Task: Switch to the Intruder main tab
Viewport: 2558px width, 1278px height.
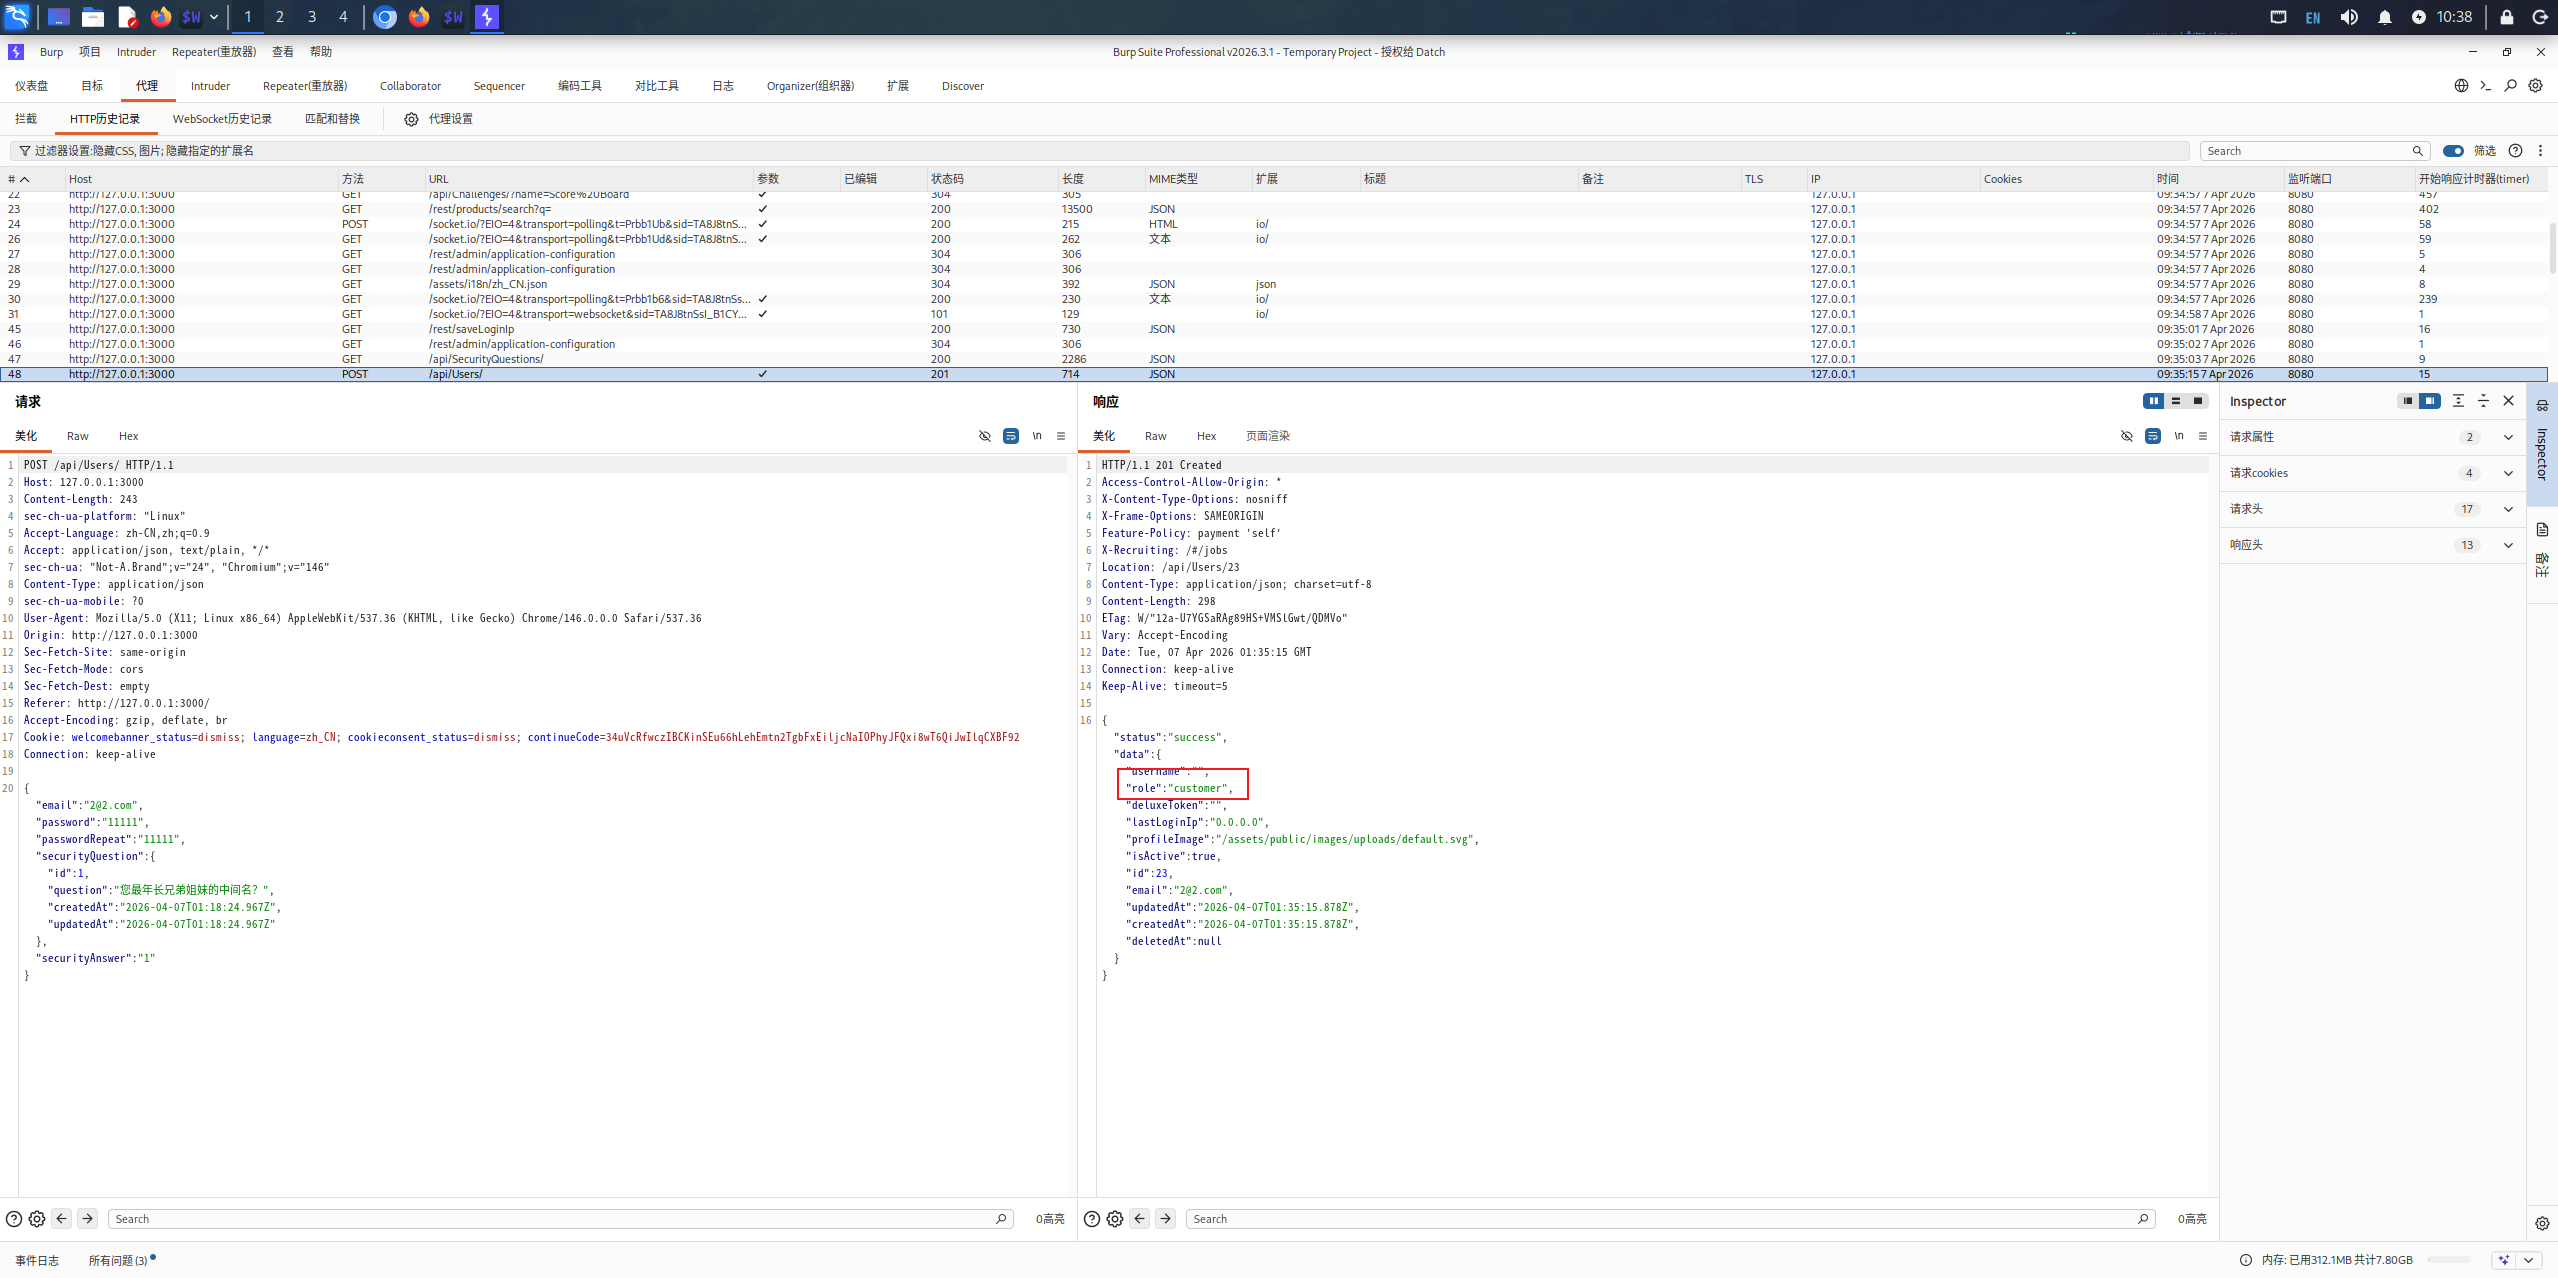Action: point(210,86)
